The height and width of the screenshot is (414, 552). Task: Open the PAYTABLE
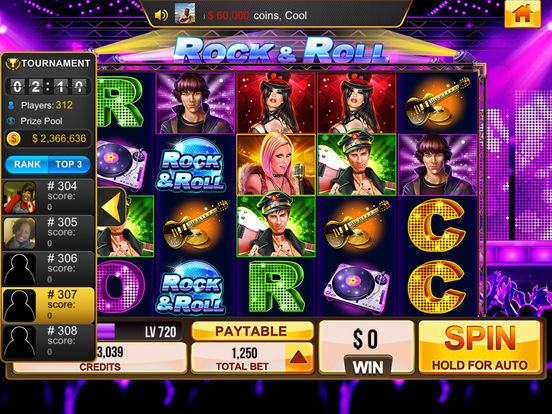point(252,331)
